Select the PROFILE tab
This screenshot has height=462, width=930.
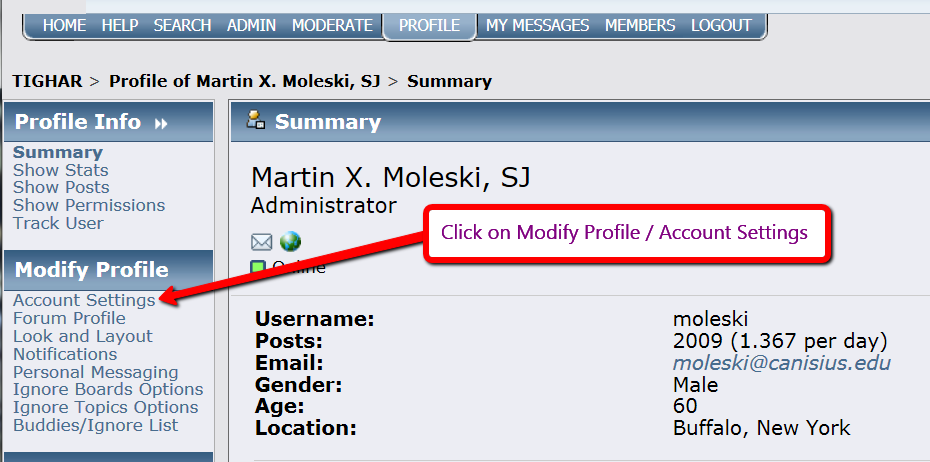click(x=430, y=25)
